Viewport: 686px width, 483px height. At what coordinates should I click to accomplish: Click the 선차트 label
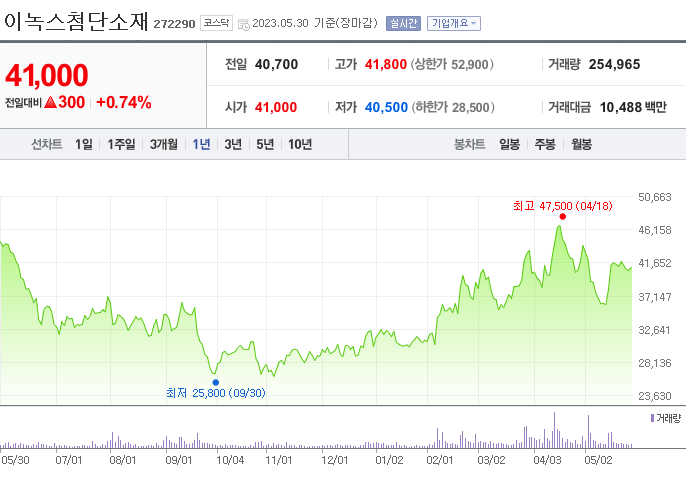(46, 144)
